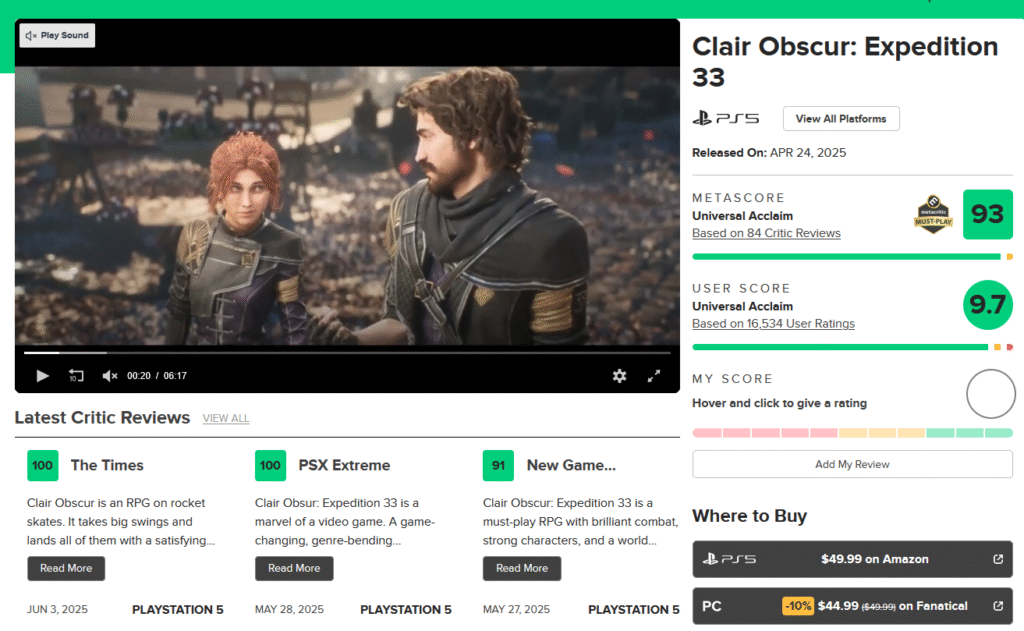
Task: Click the JUN 3, 2025 review date
Action: point(57,609)
